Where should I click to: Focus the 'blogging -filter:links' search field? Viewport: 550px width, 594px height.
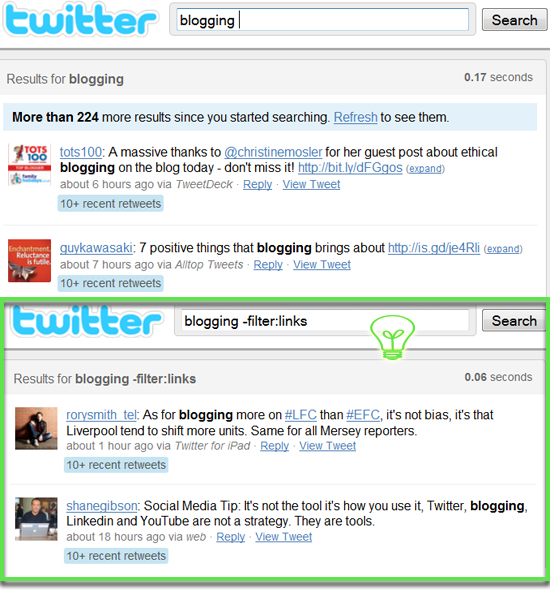[325, 321]
